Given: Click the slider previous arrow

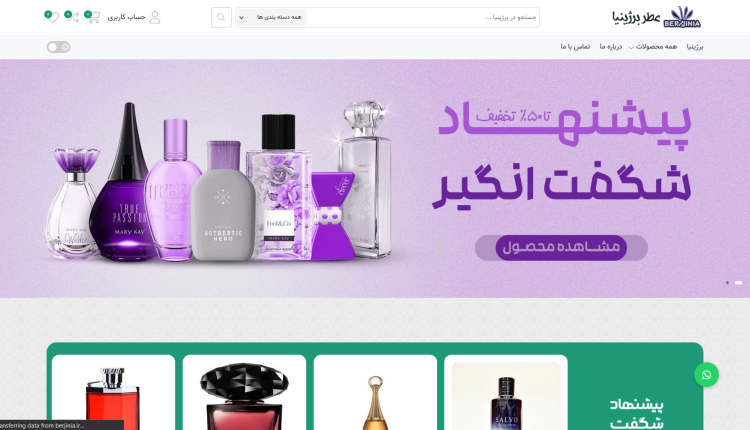Looking at the screenshot, I should [x=439, y=246].
